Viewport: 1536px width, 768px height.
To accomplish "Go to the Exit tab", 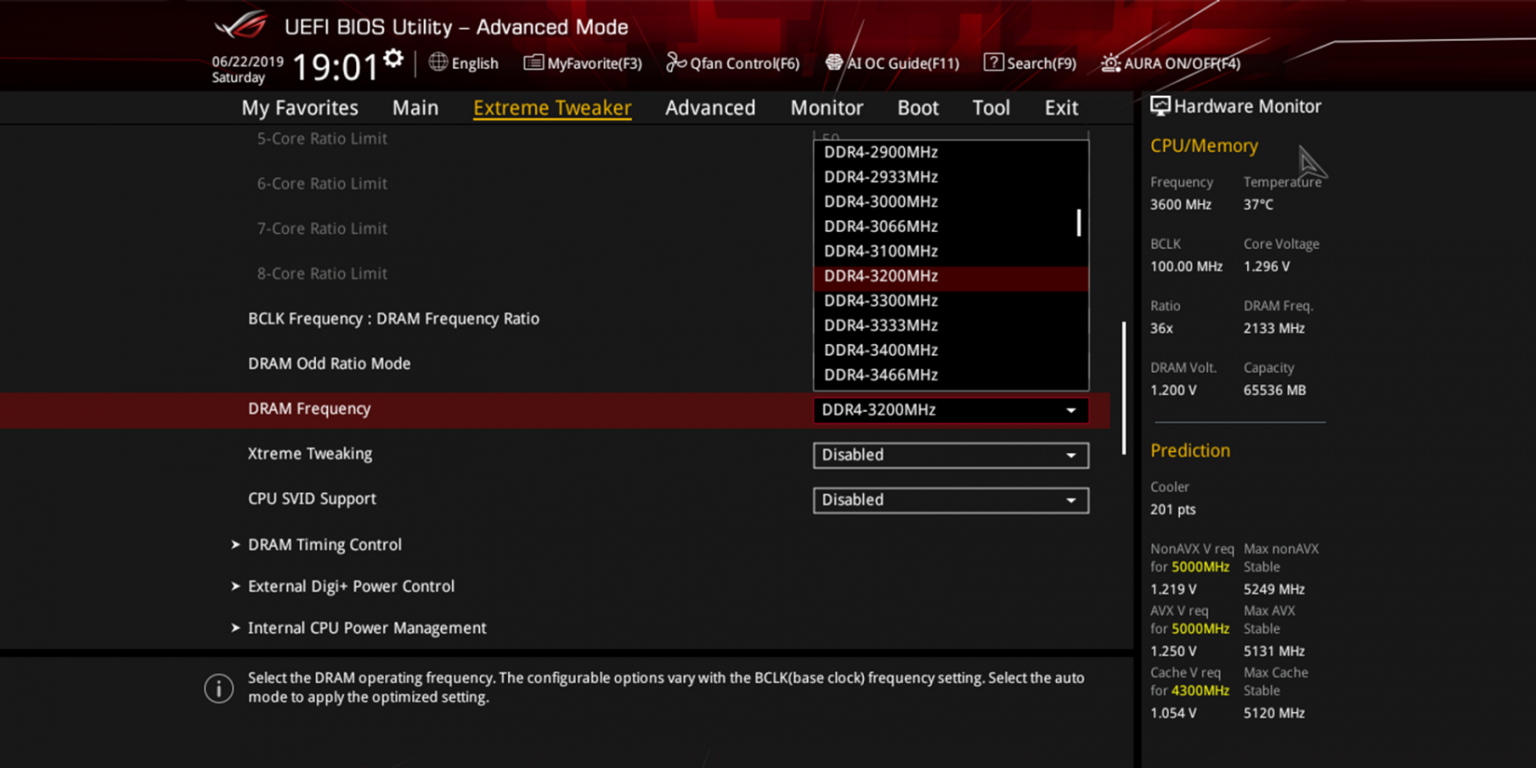I will 1061,108.
